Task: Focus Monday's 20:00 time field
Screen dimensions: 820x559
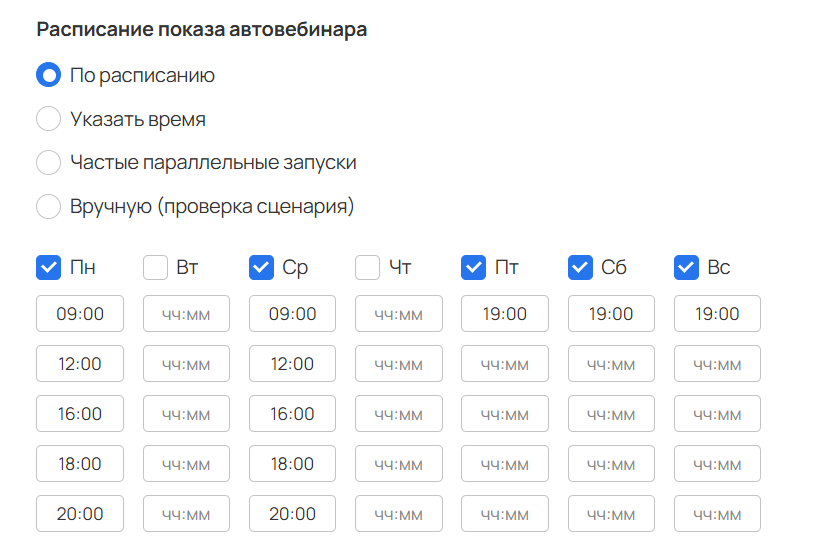Action: (x=80, y=514)
